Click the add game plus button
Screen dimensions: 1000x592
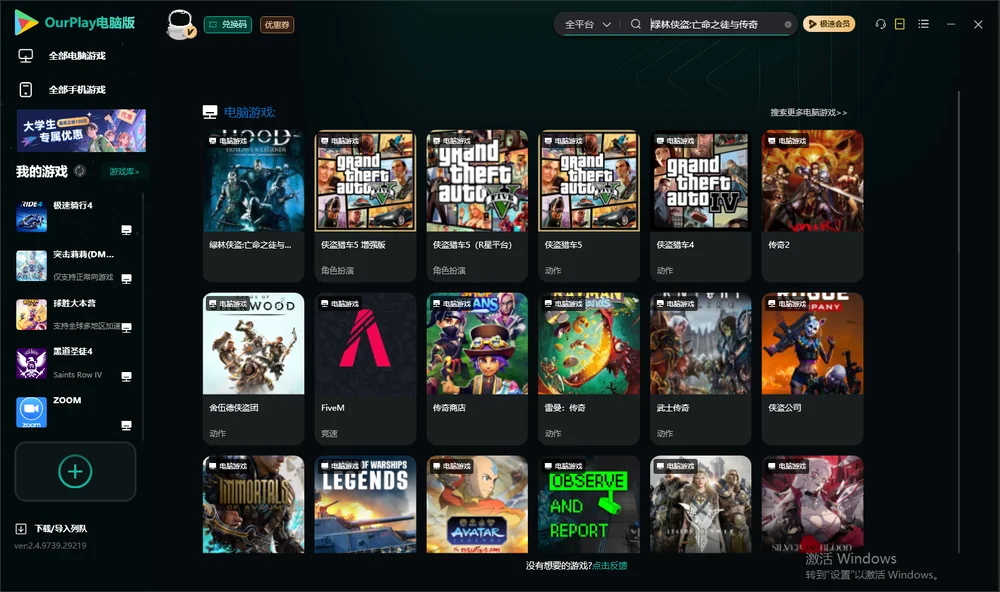pos(75,471)
